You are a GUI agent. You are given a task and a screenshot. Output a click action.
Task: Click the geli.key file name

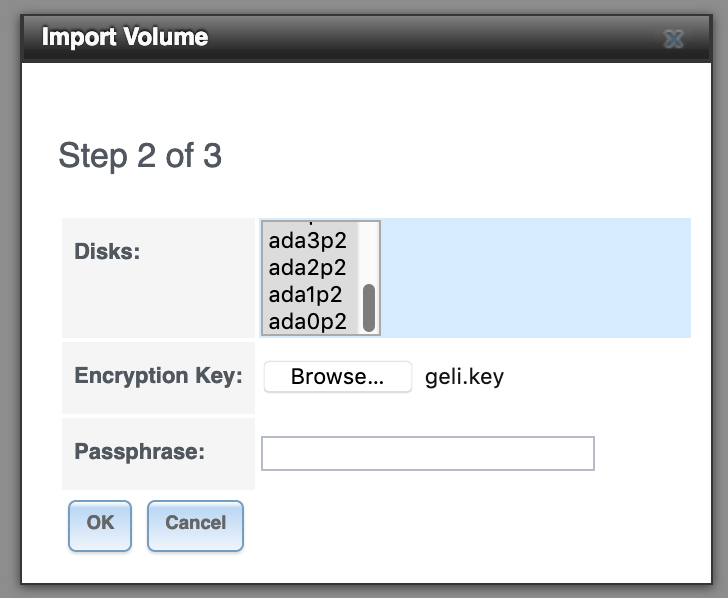pyautogui.click(x=465, y=377)
